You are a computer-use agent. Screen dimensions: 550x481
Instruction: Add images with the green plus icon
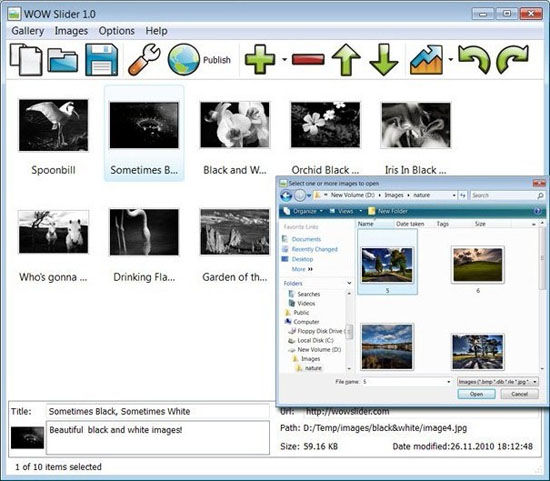pos(260,59)
